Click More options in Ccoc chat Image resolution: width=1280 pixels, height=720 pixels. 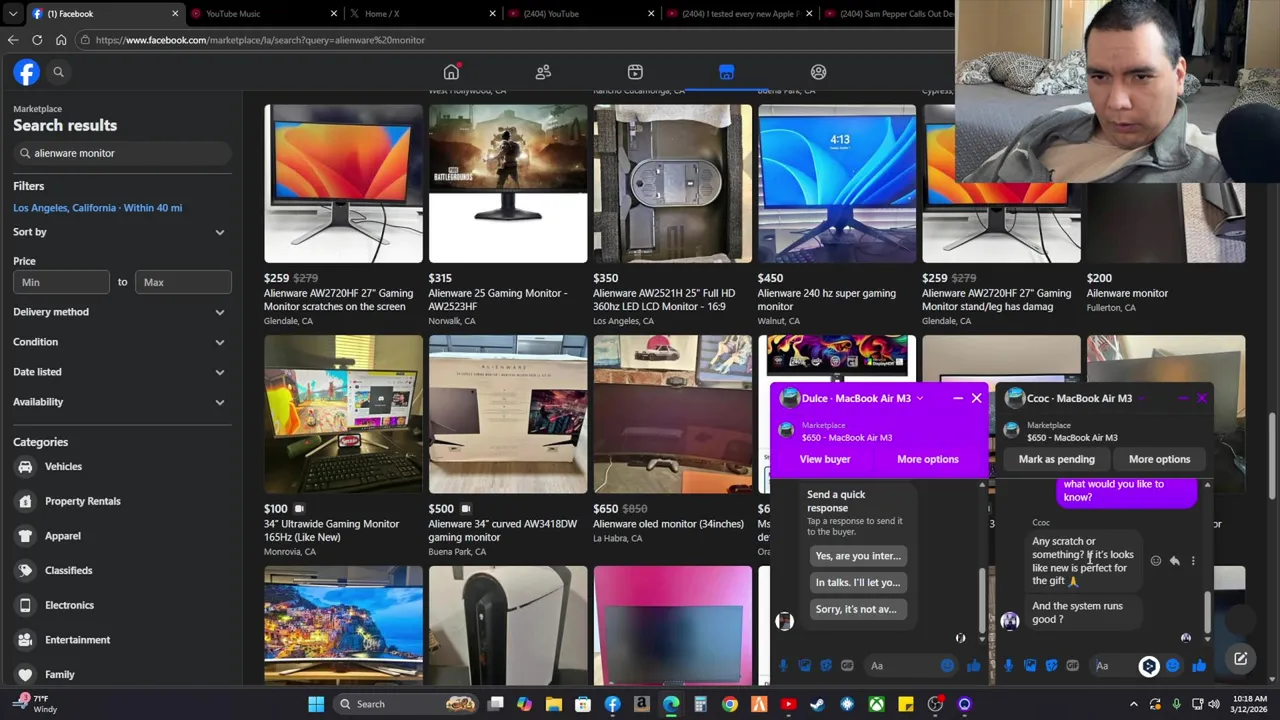pyautogui.click(x=1159, y=459)
